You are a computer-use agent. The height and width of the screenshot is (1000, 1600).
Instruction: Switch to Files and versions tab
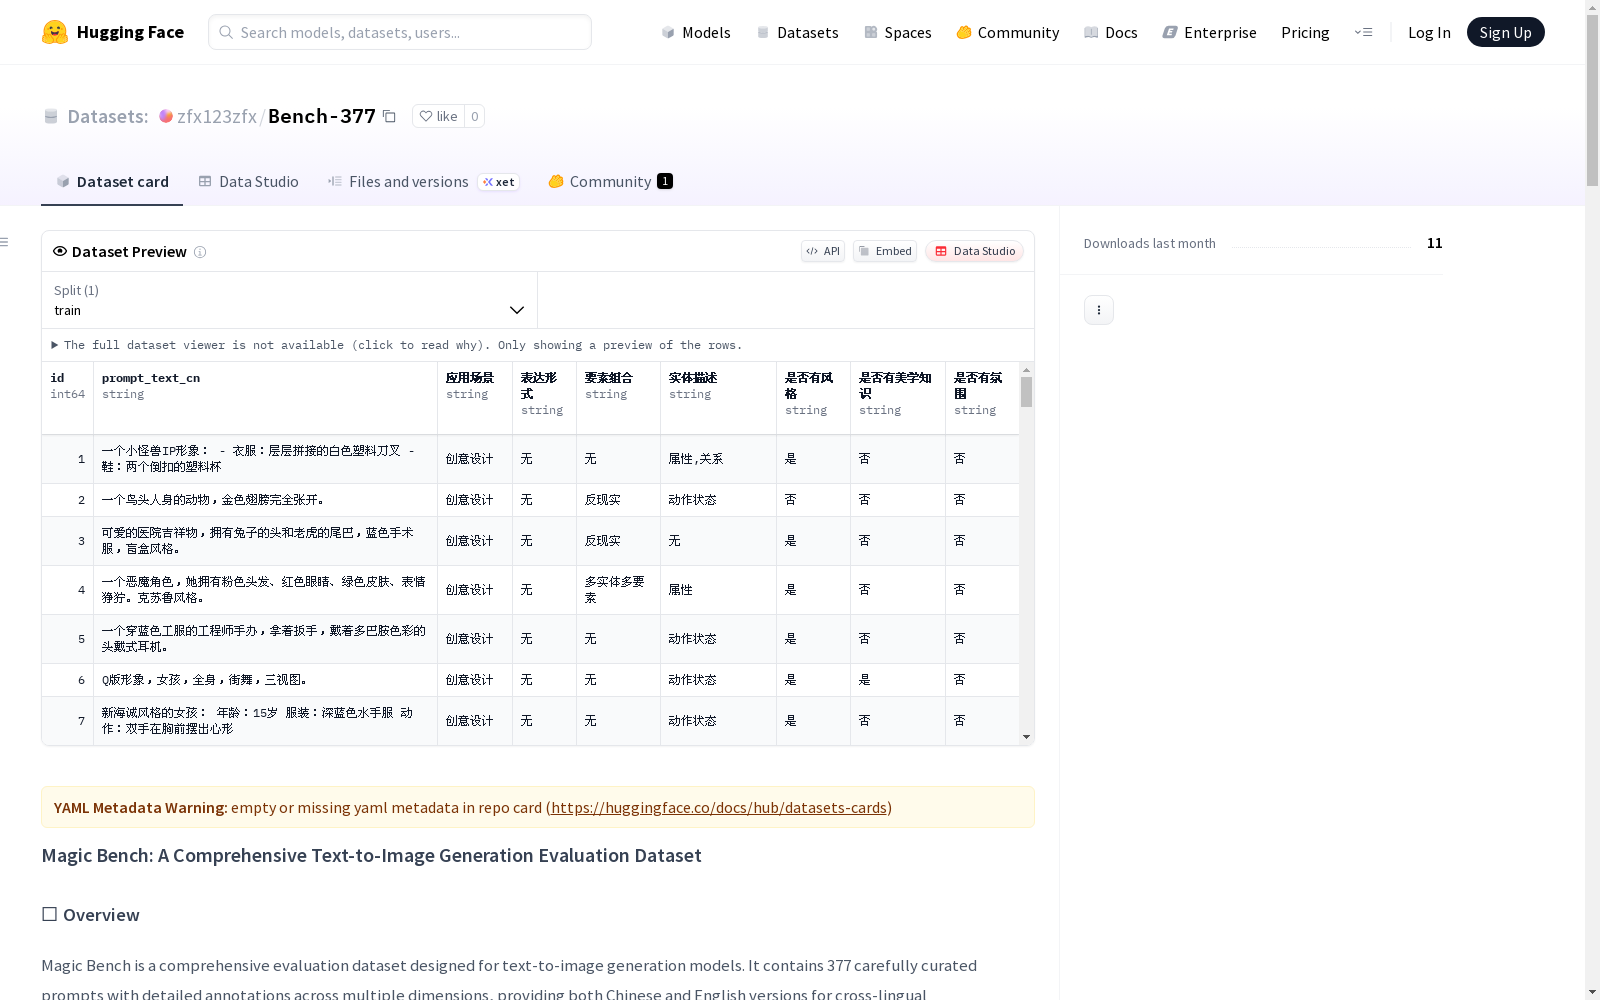[423, 182]
